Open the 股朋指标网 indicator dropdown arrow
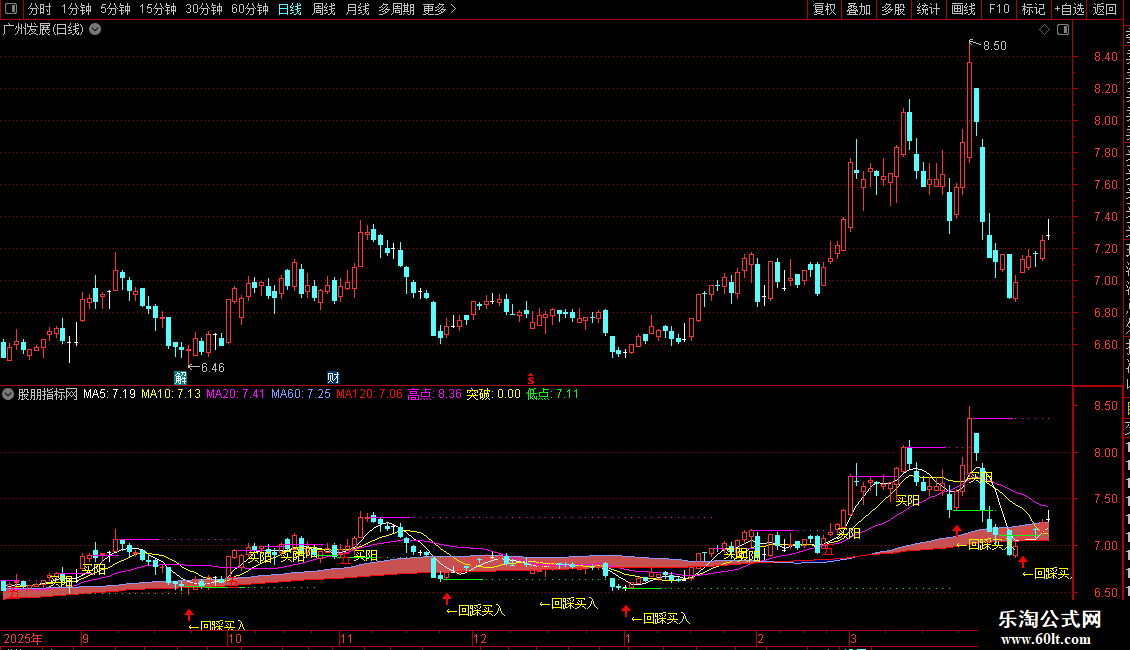 [8, 394]
